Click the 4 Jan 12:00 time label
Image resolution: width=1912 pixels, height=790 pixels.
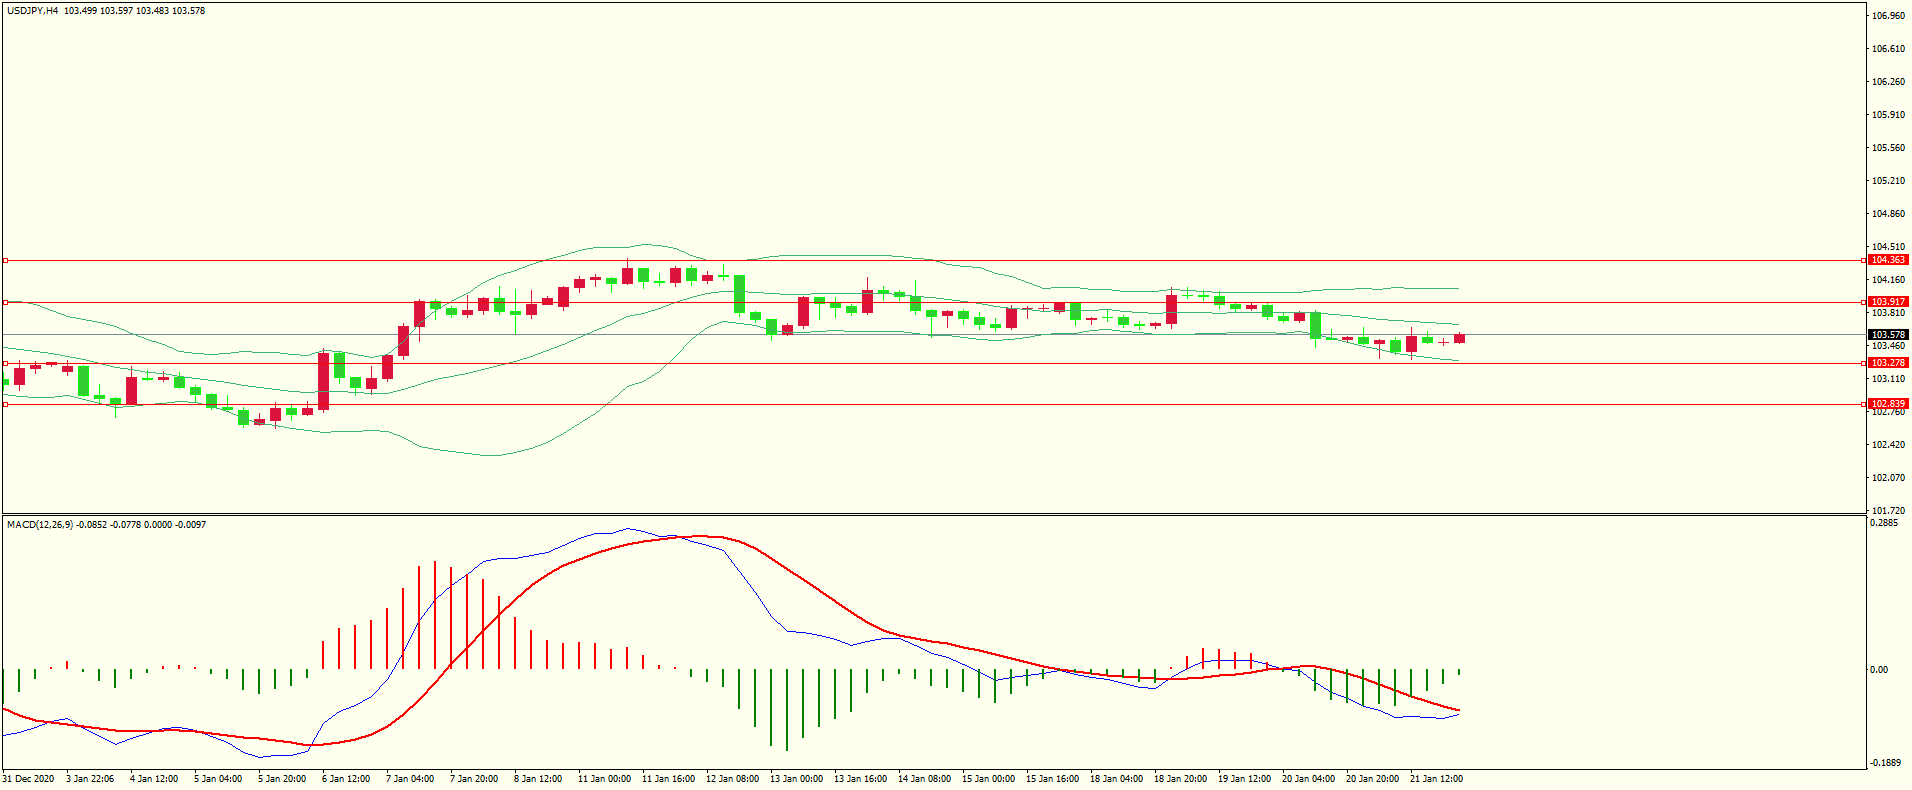154,779
